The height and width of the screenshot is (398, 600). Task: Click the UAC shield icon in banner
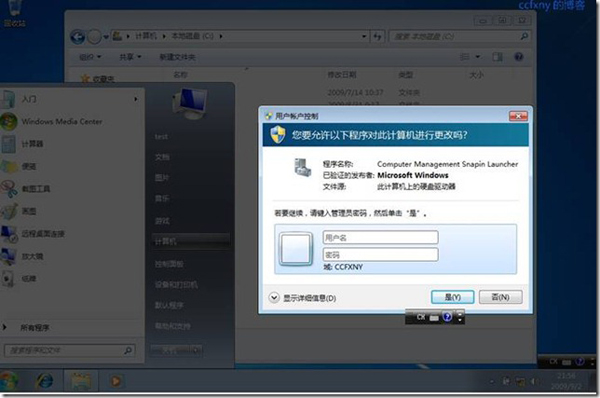pyautogui.click(x=278, y=135)
